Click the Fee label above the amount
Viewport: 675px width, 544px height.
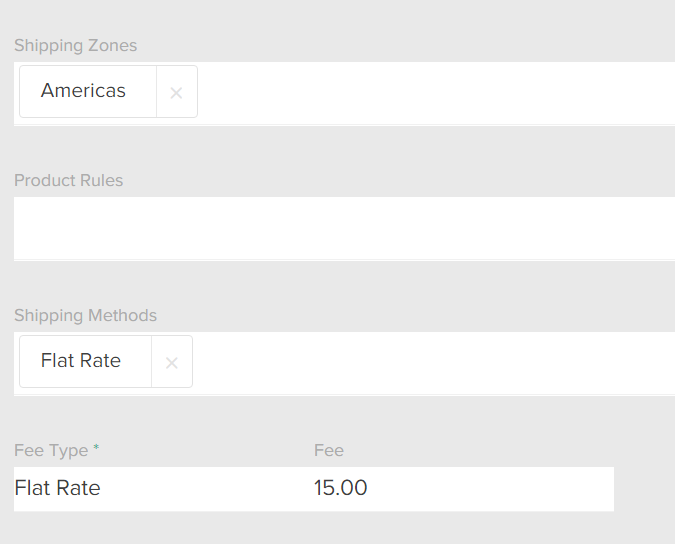pos(329,451)
